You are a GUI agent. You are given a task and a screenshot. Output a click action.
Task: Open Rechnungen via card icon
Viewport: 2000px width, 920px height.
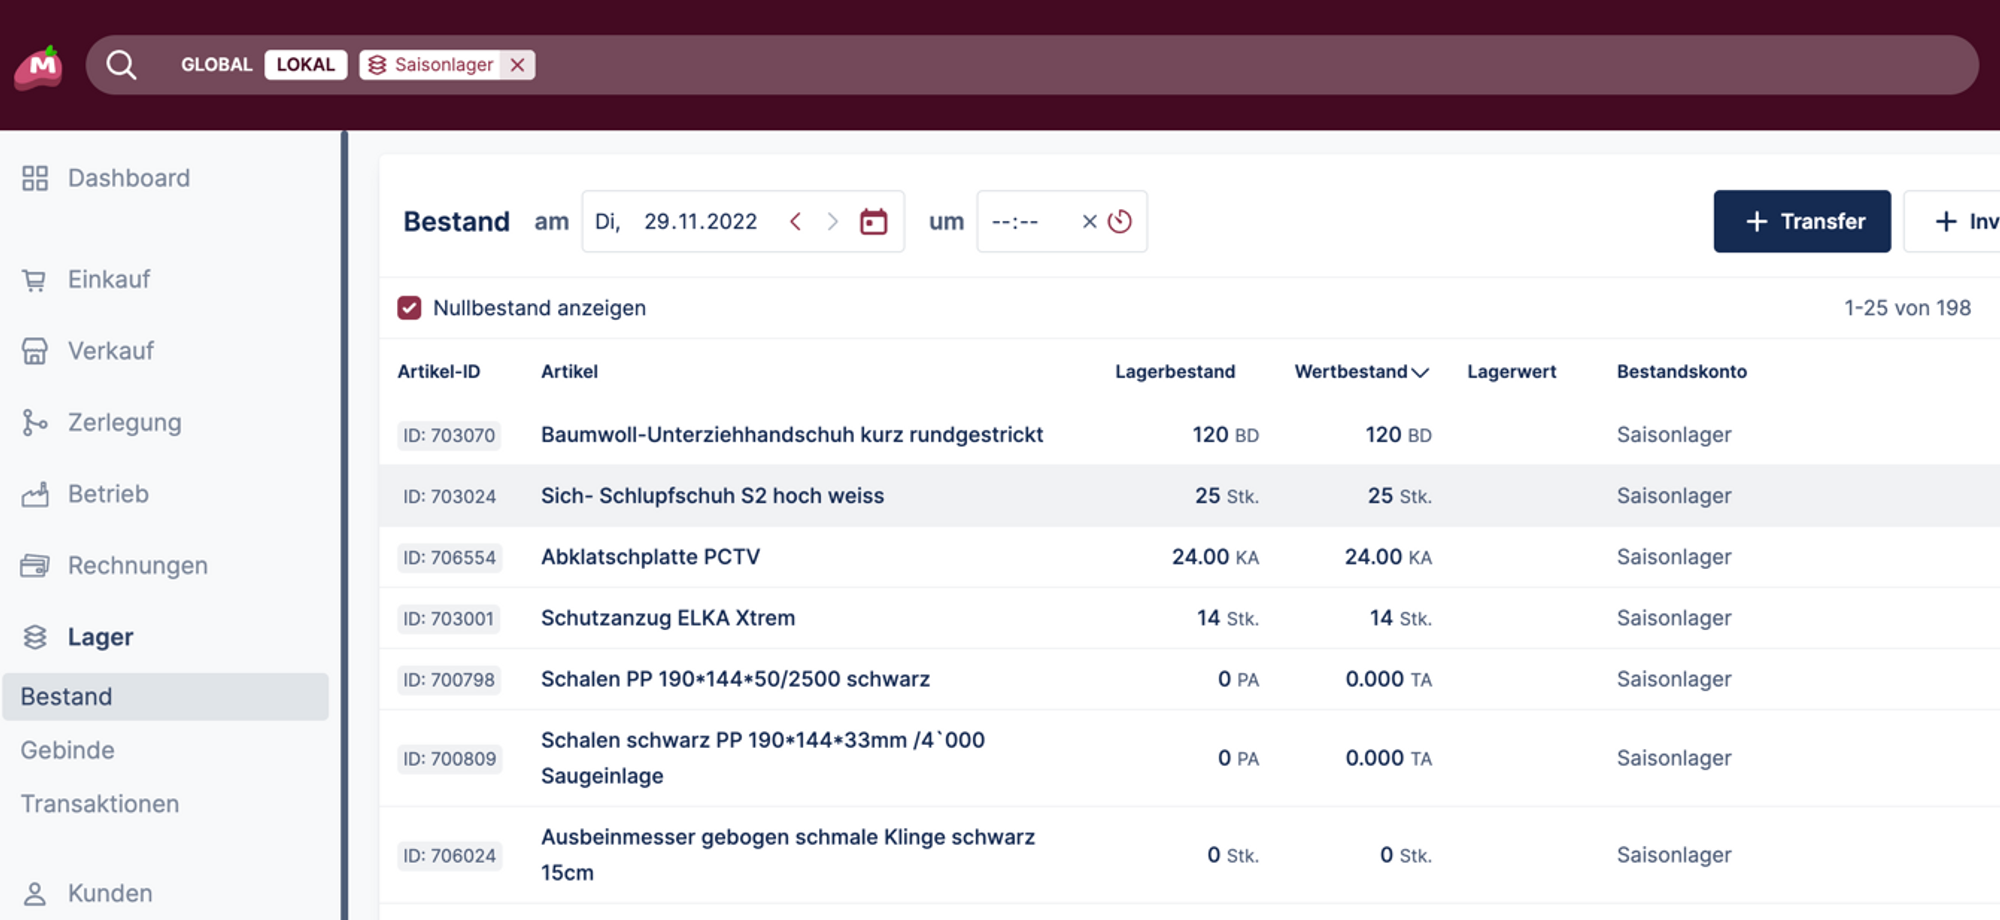(34, 566)
